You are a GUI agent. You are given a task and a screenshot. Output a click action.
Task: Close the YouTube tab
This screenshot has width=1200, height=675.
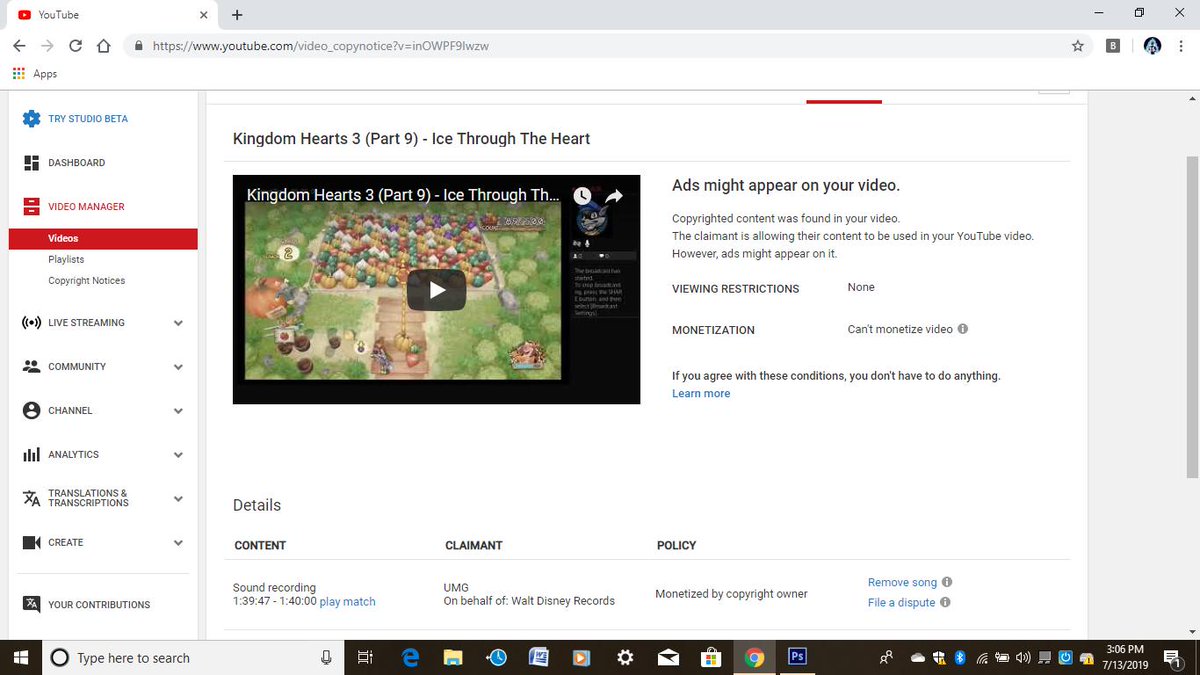[203, 15]
